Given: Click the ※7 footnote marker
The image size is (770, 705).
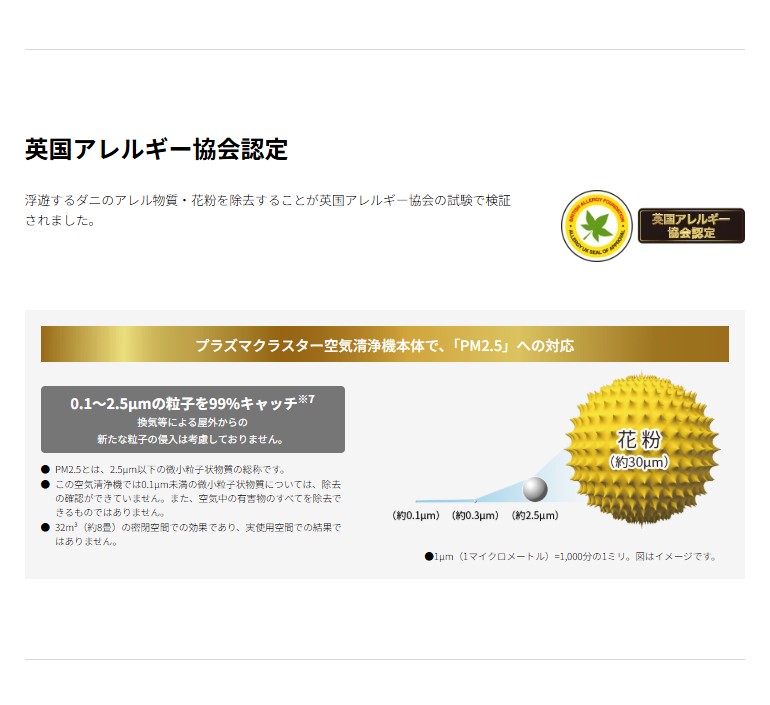Looking at the screenshot, I should point(306,399).
